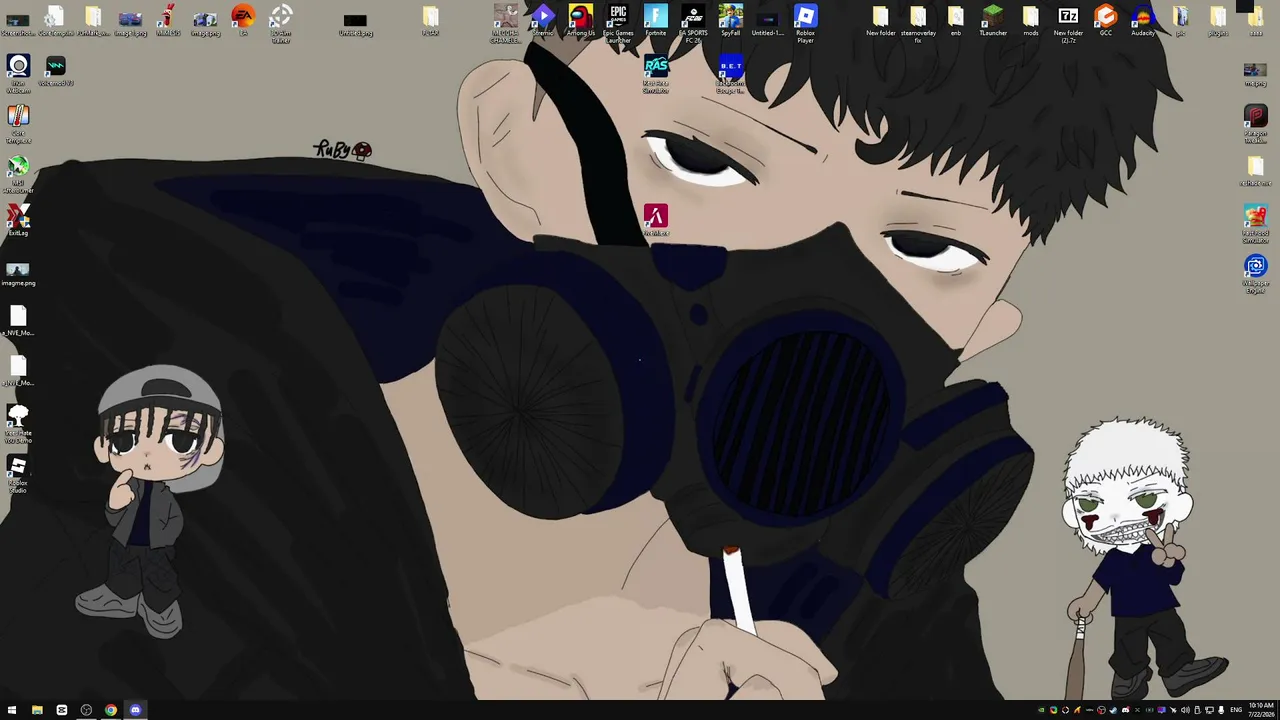Select the me.png image file
Viewport: 1280px width, 720px height.
coord(1255,73)
